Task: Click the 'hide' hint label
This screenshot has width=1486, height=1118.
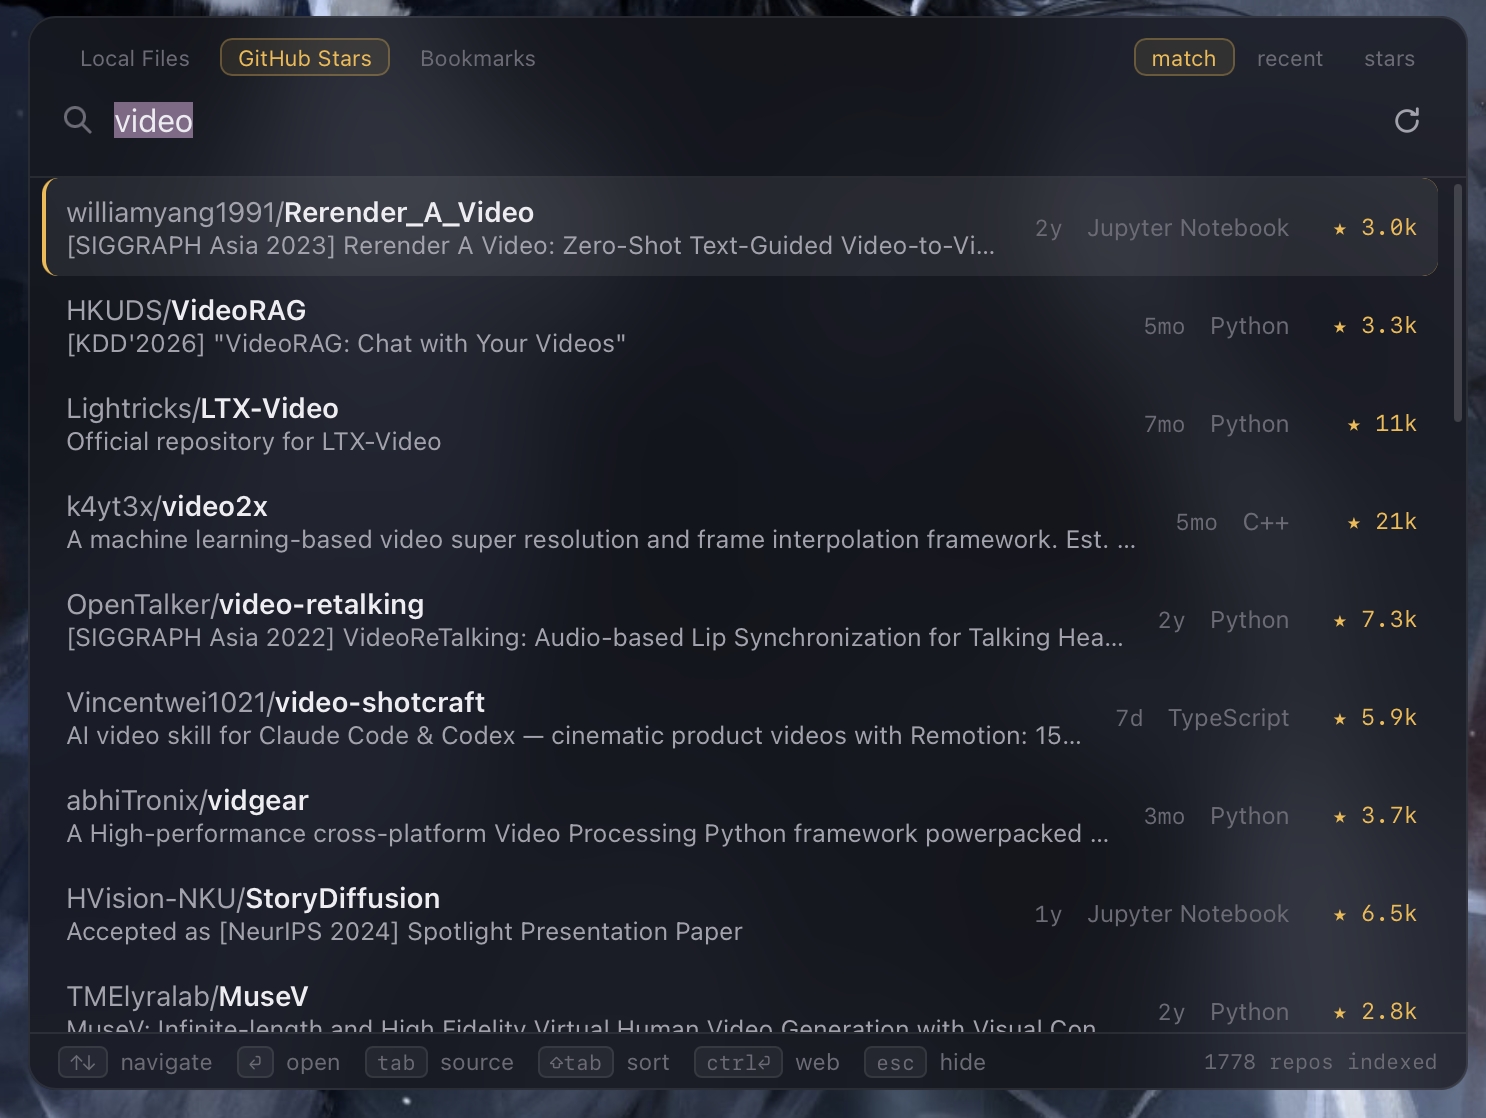Action: pyautogui.click(x=962, y=1062)
